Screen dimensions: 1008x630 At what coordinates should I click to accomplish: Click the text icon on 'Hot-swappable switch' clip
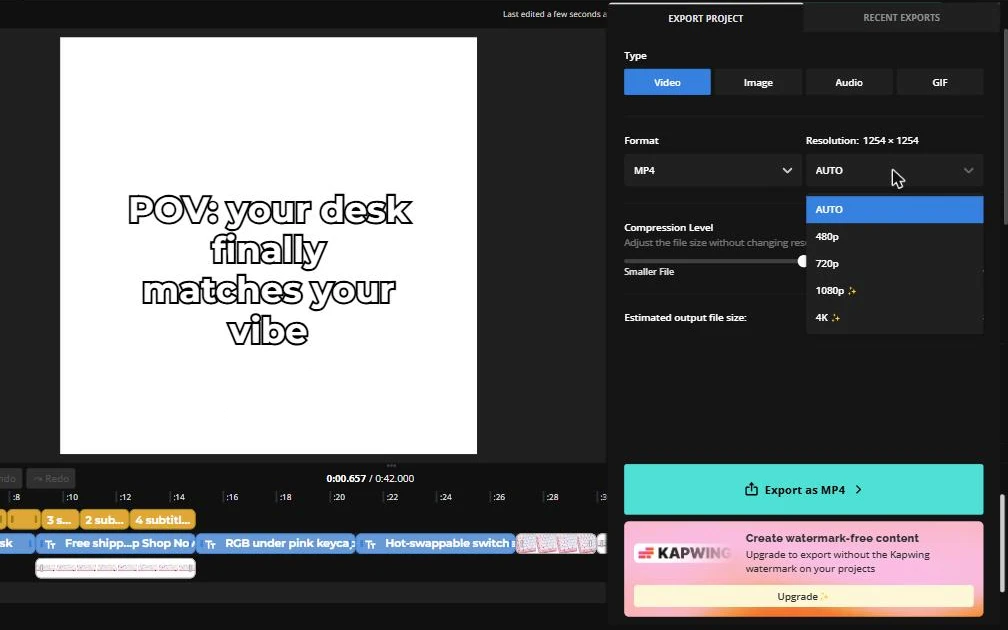click(x=370, y=544)
